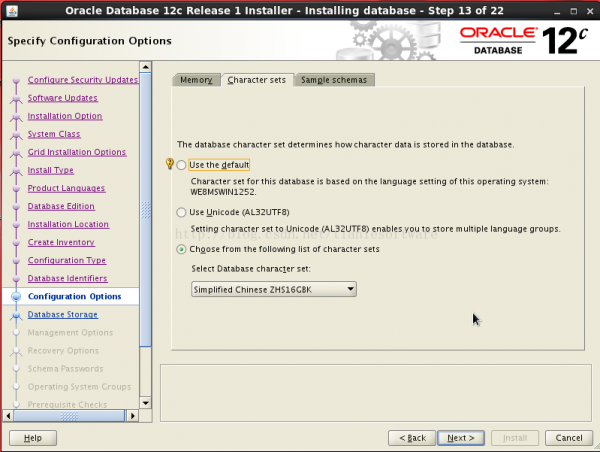Click the Configuration Options step bullet icon
The image size is (600, 452).
point(16,297)
